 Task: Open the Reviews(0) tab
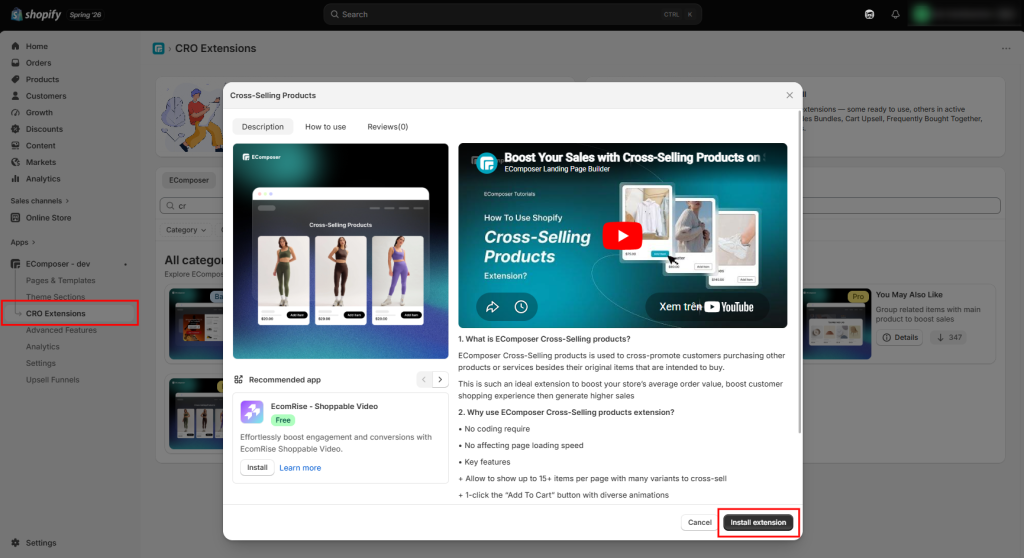pyautogui.click(x=387, y=127)
